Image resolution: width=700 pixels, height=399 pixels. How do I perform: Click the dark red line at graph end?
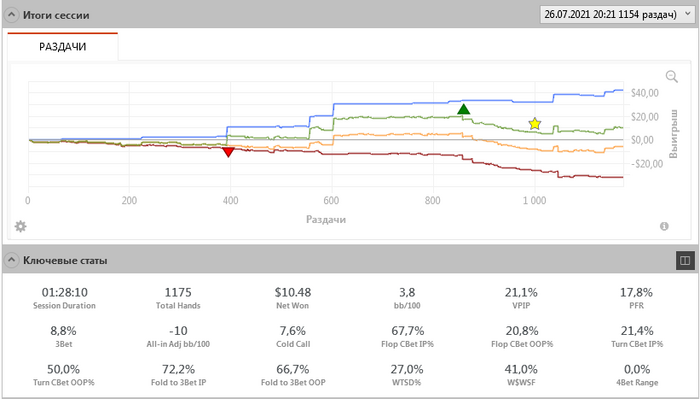click(620, 177)
